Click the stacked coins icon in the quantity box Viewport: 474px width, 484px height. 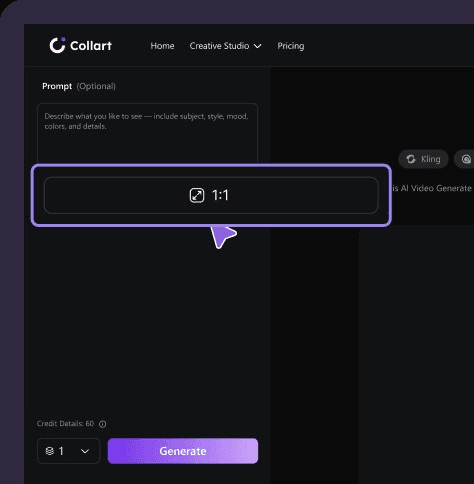point(50,451)
